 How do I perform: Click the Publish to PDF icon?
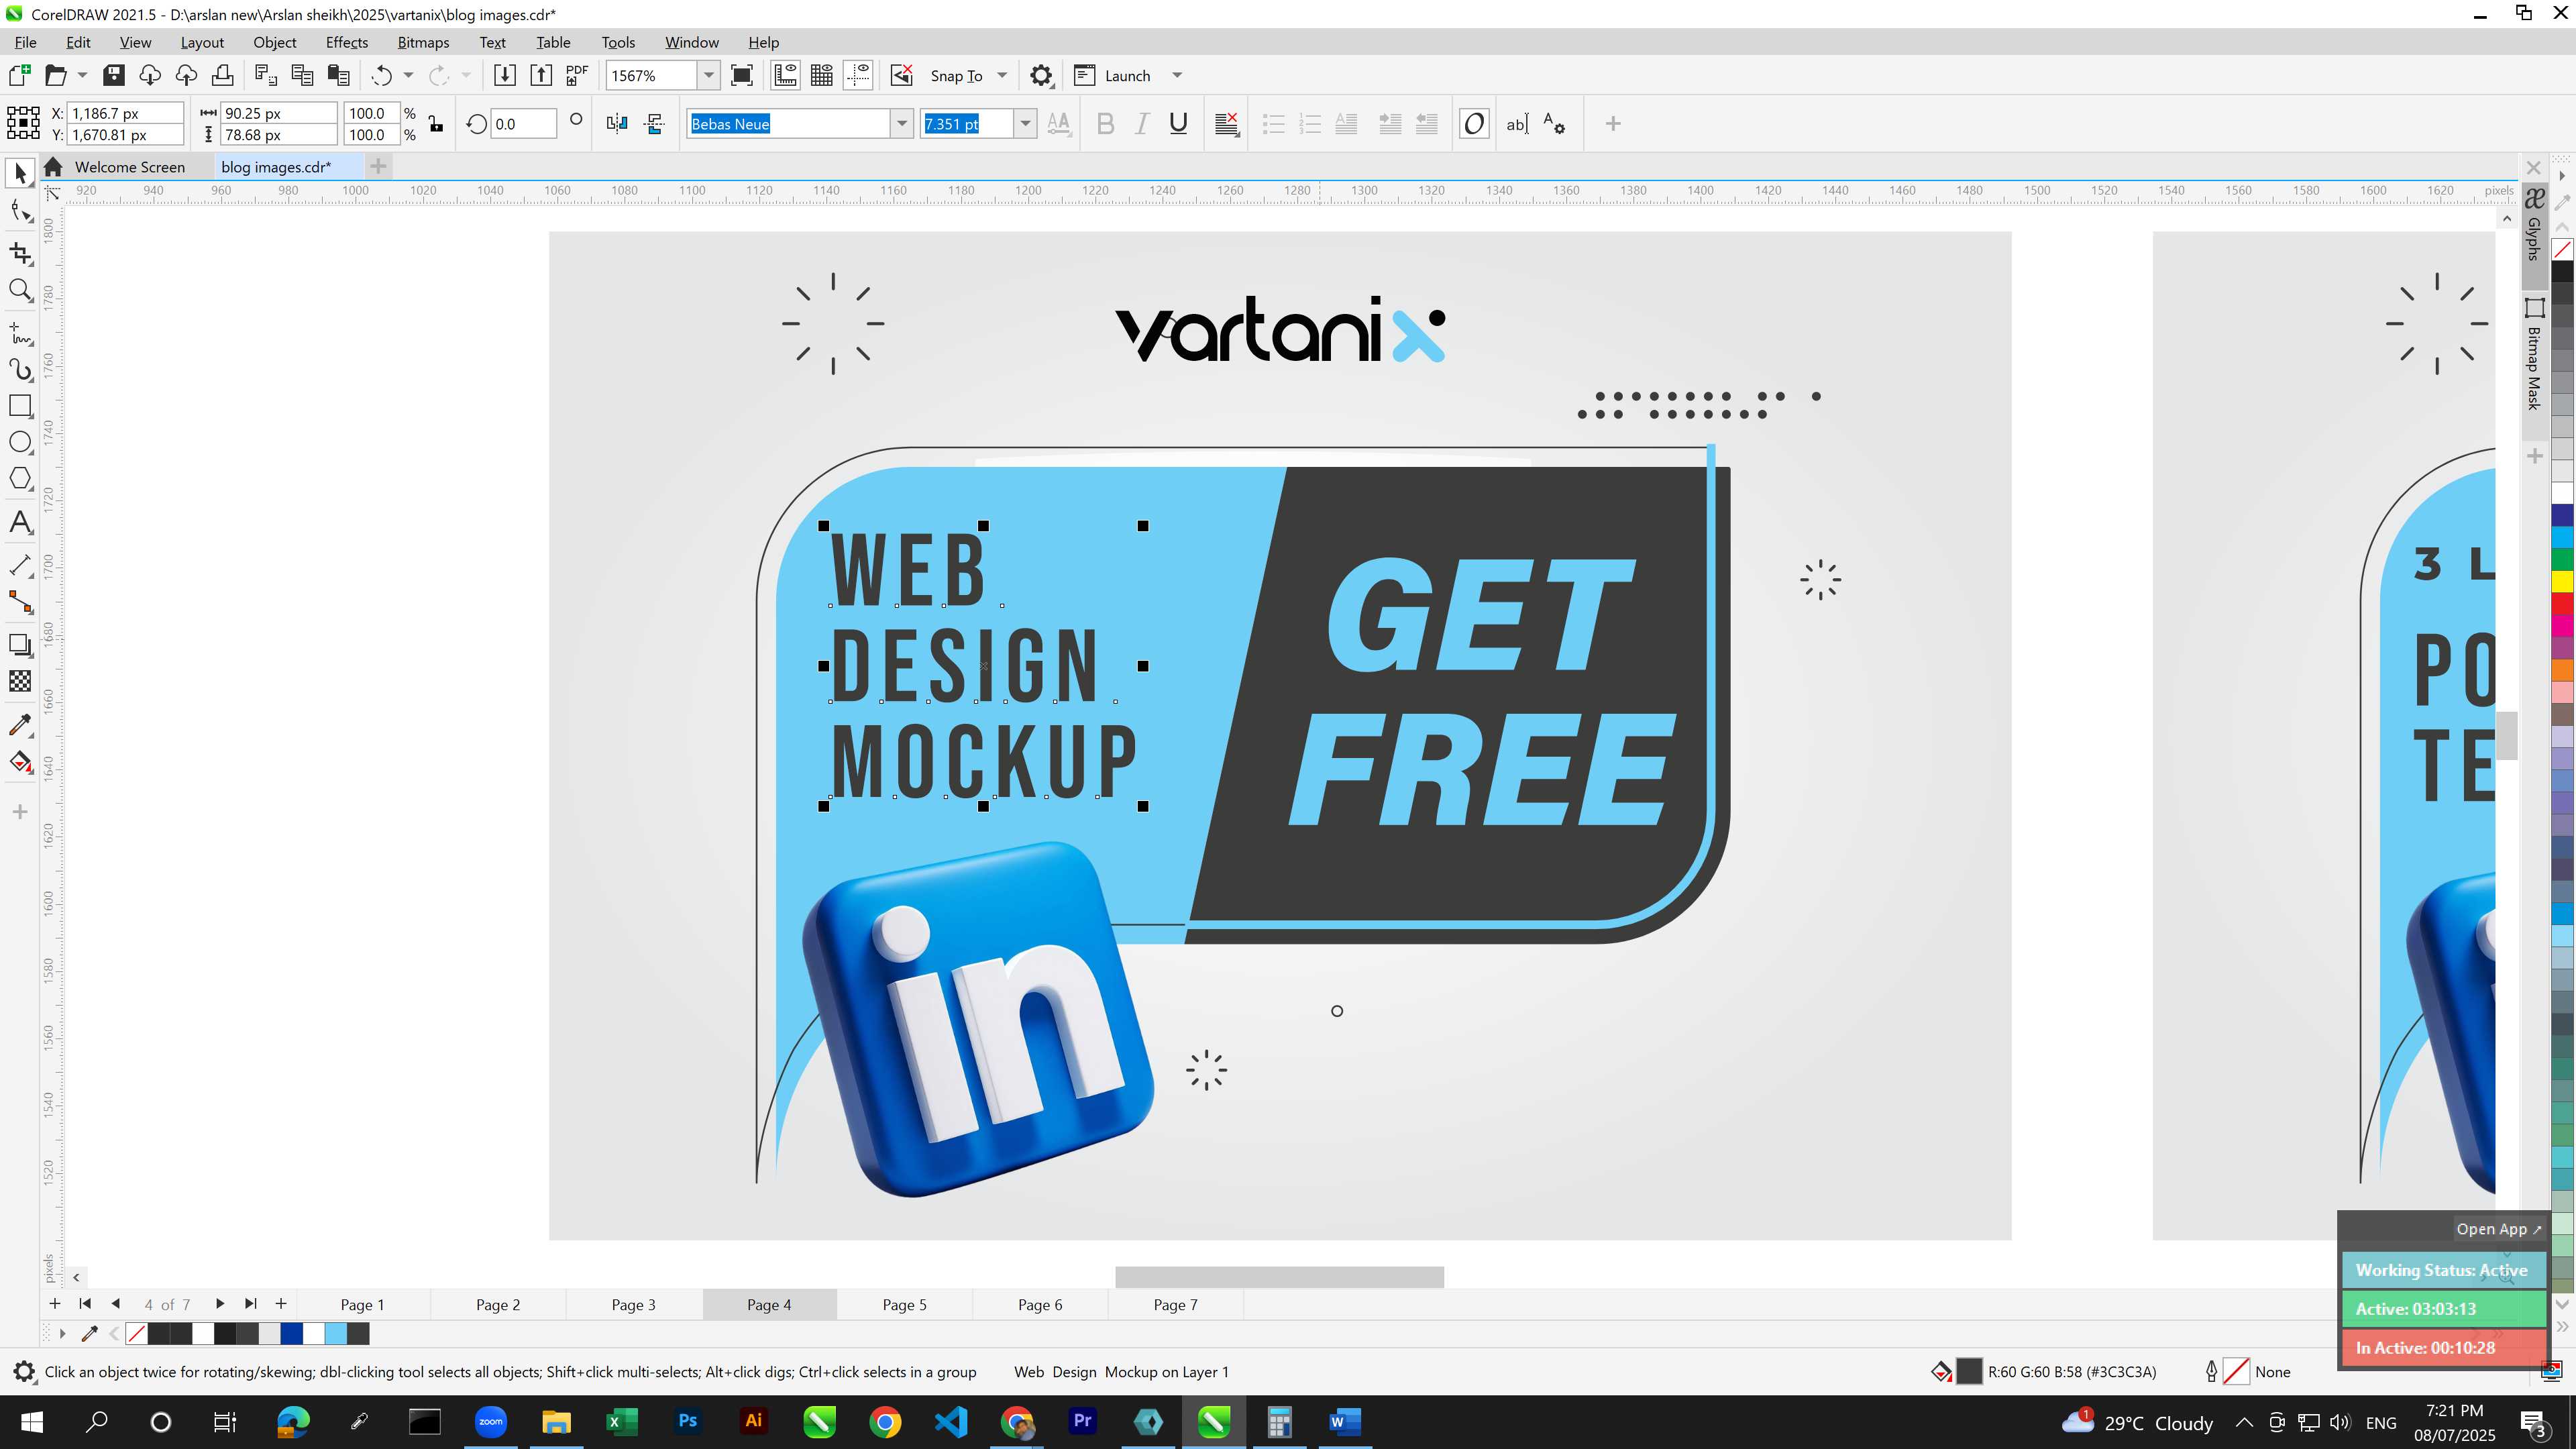[x=577, y=75]
